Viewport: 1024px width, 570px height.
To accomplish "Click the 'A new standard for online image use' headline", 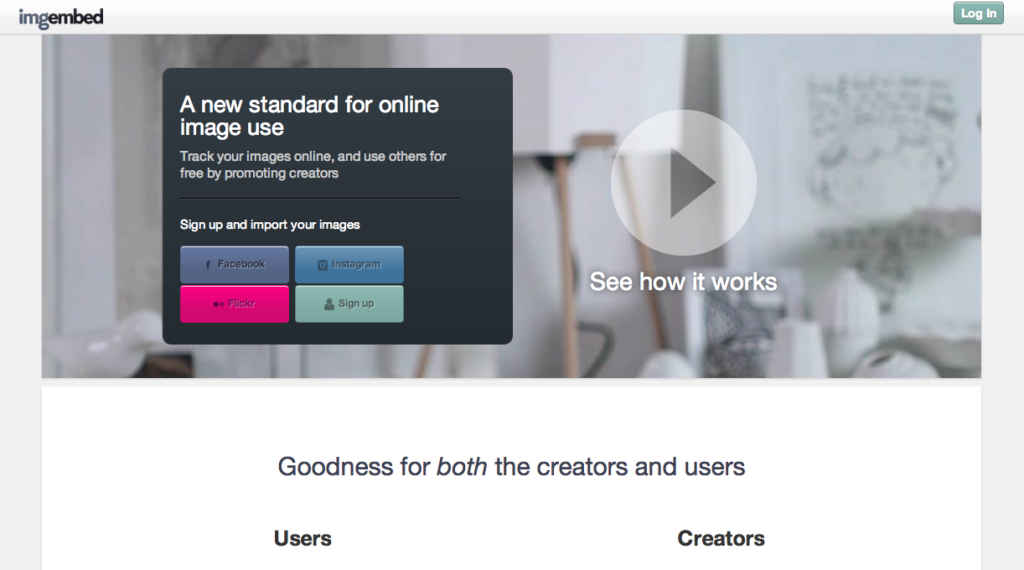I will point(310,116).
